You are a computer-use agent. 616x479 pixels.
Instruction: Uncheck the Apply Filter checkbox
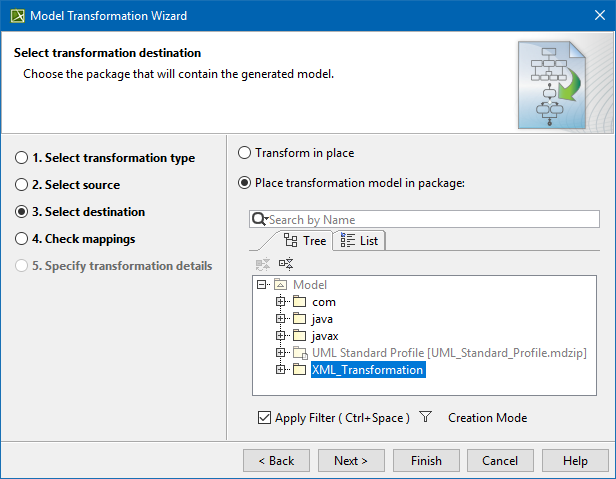[264, 418]
